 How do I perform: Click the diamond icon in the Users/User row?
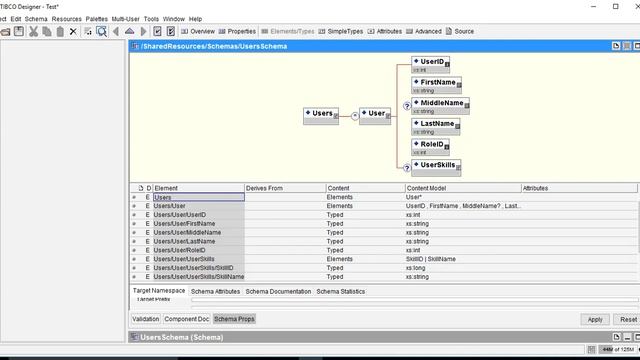[x=134, y=206]
